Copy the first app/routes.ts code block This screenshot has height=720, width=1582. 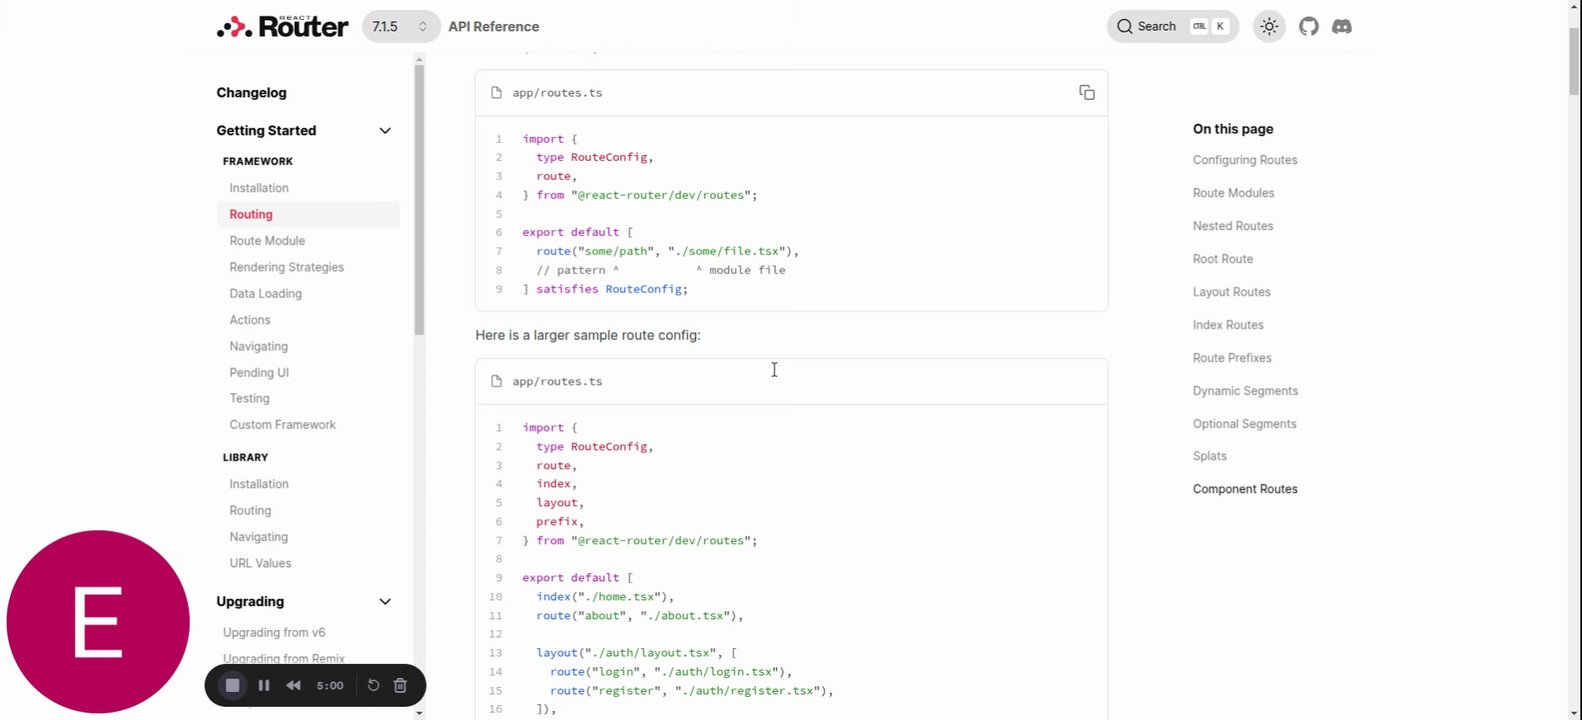[1087, 93]
